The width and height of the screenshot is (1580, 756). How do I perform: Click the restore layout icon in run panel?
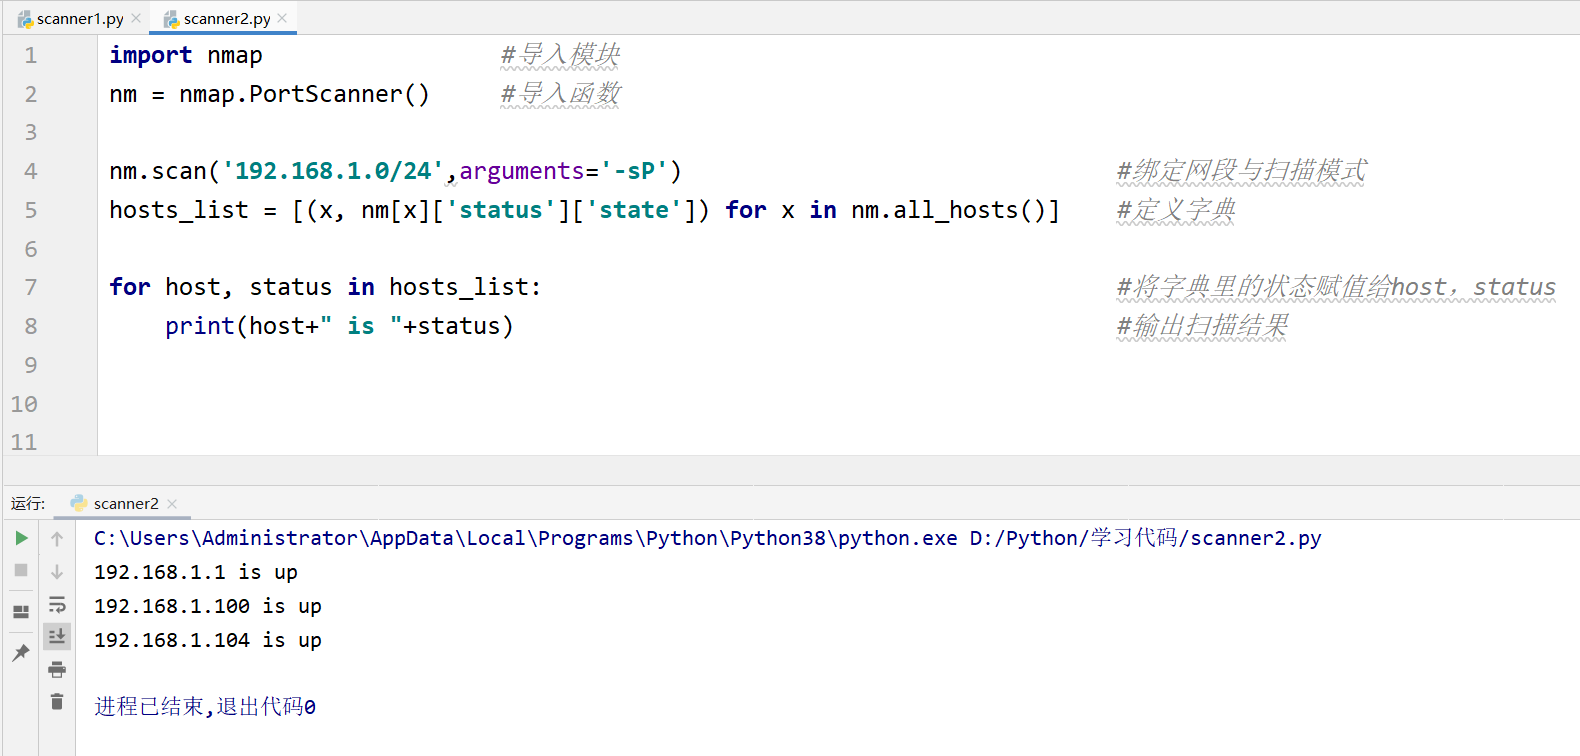point(21,612)
